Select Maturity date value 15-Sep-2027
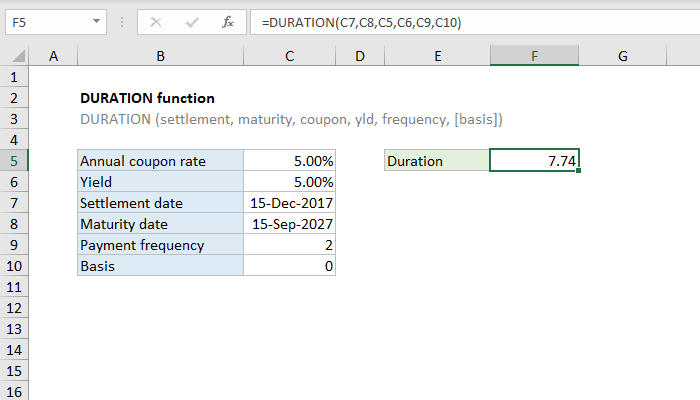This screenshot has height=400, width=700. tap(289, 224)
